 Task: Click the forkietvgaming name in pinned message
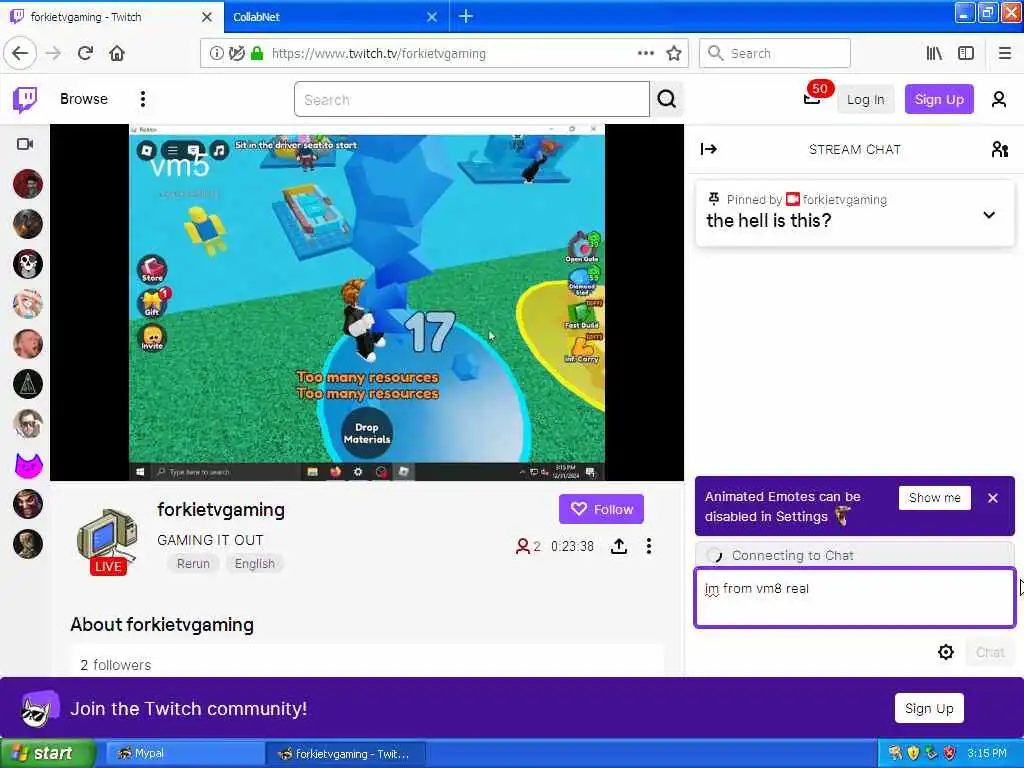[844, 200]
